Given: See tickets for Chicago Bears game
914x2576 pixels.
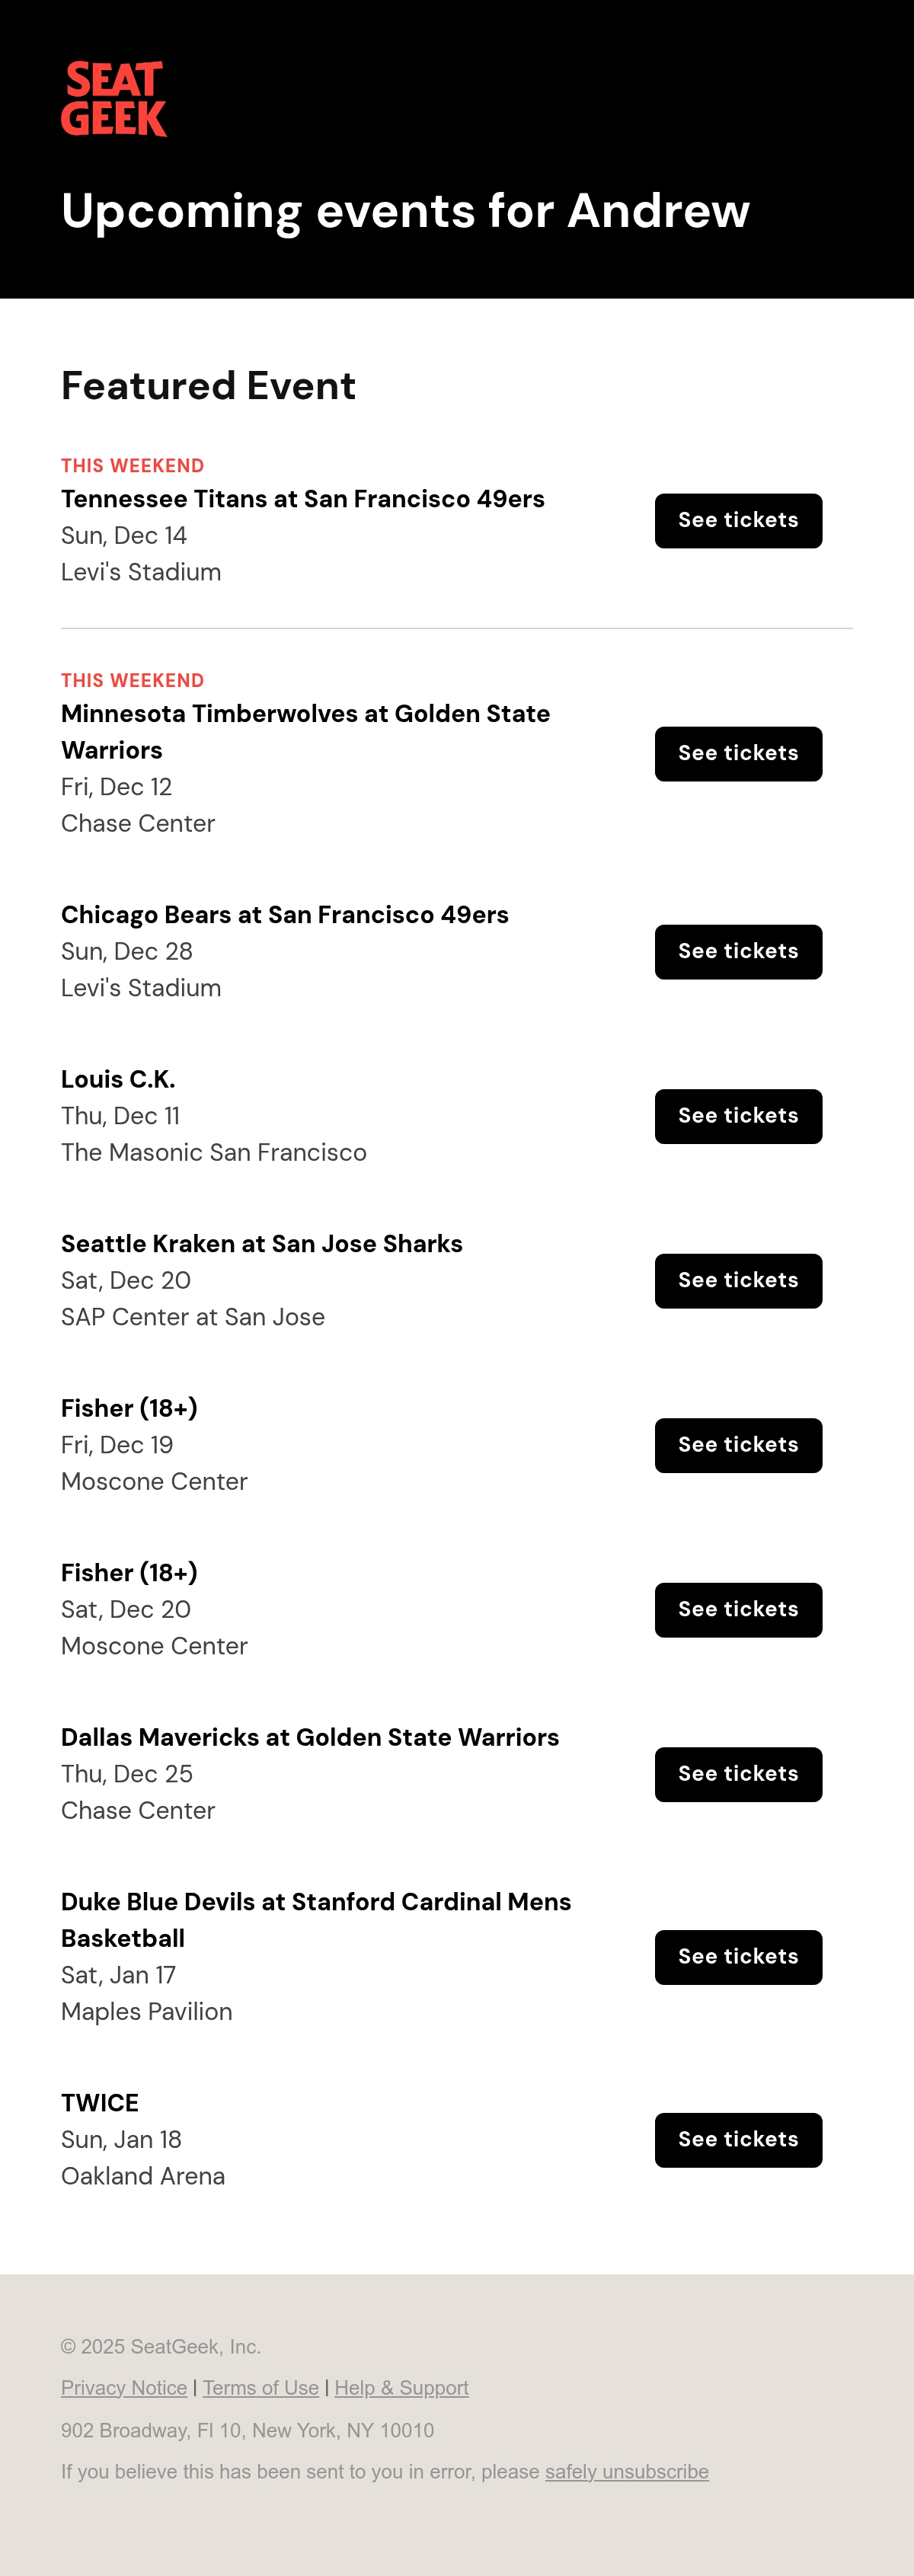Looking at the screenshot, I should coord(738,952).
